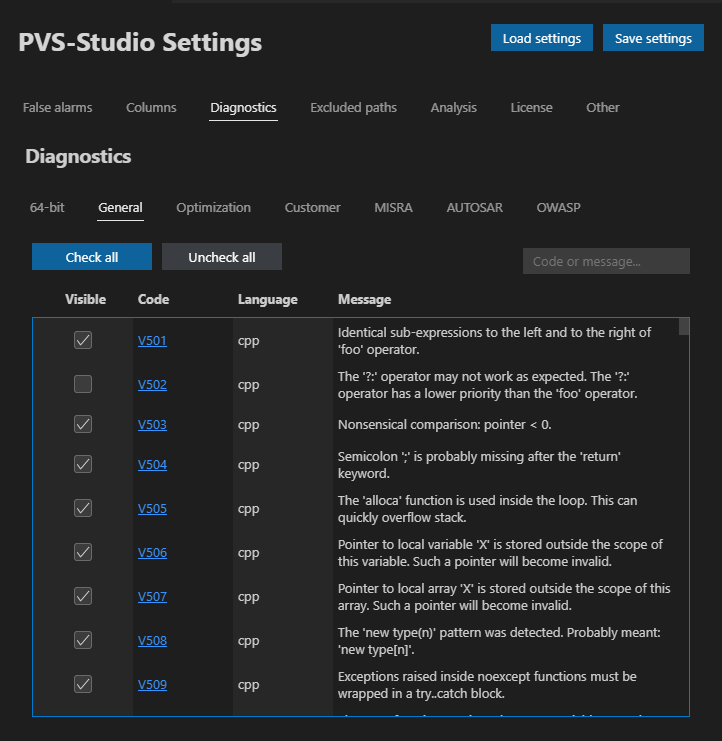Screen dimensions: 722x741
Task: Toggle the V505 diagnostic checkbox
Action: 83,508
